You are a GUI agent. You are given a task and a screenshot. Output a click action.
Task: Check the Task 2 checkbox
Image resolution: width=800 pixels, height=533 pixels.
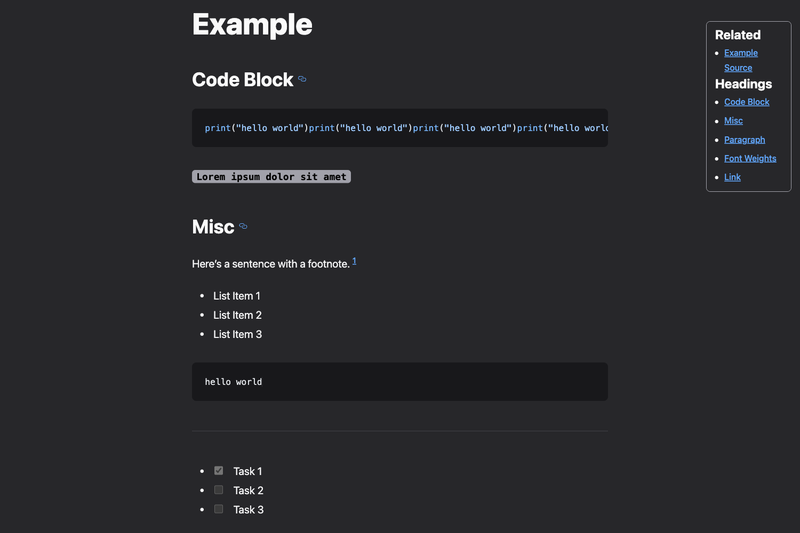[x=218, y=490]
